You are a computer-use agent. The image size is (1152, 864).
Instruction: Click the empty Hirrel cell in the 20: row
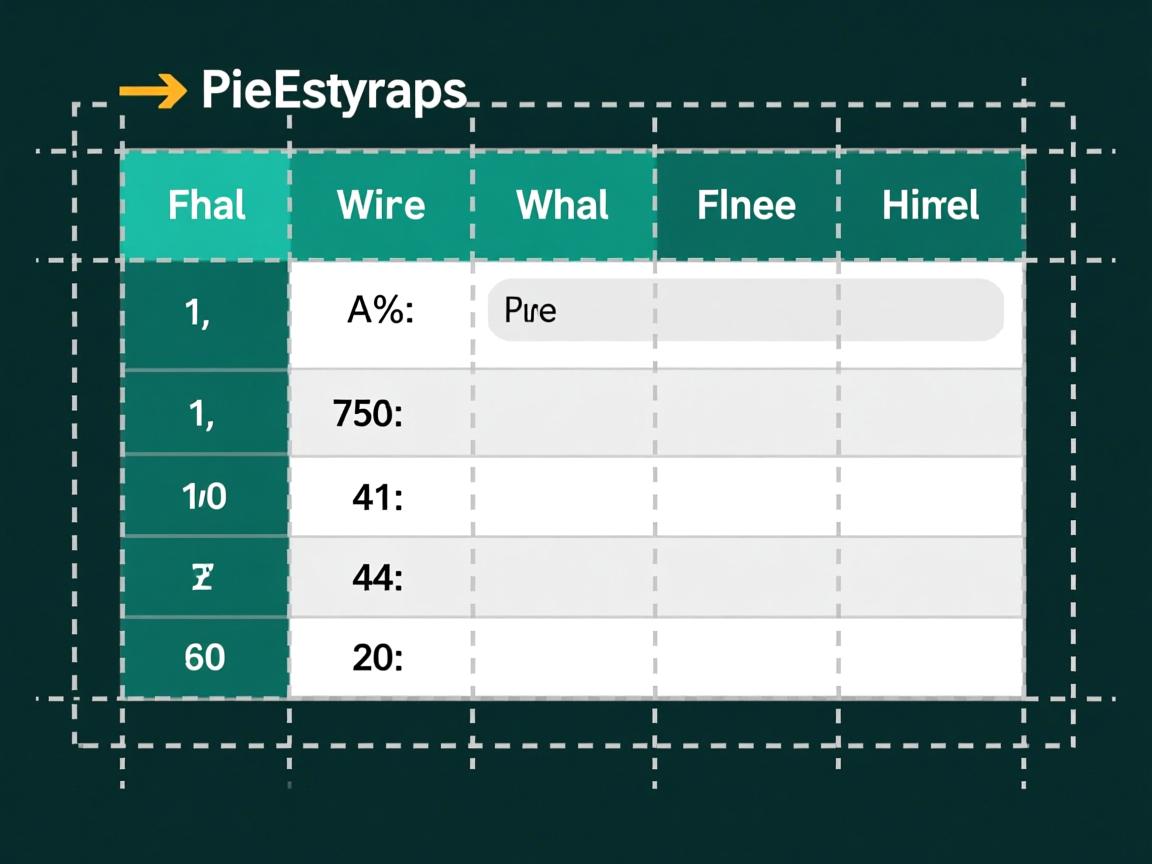point(930,657)
